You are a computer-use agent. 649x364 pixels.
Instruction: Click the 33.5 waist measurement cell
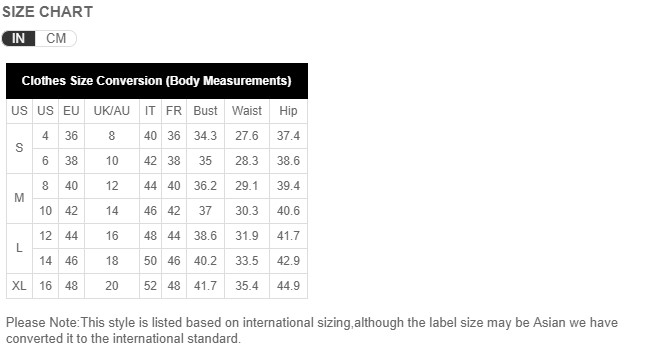[x=247, y=261]
